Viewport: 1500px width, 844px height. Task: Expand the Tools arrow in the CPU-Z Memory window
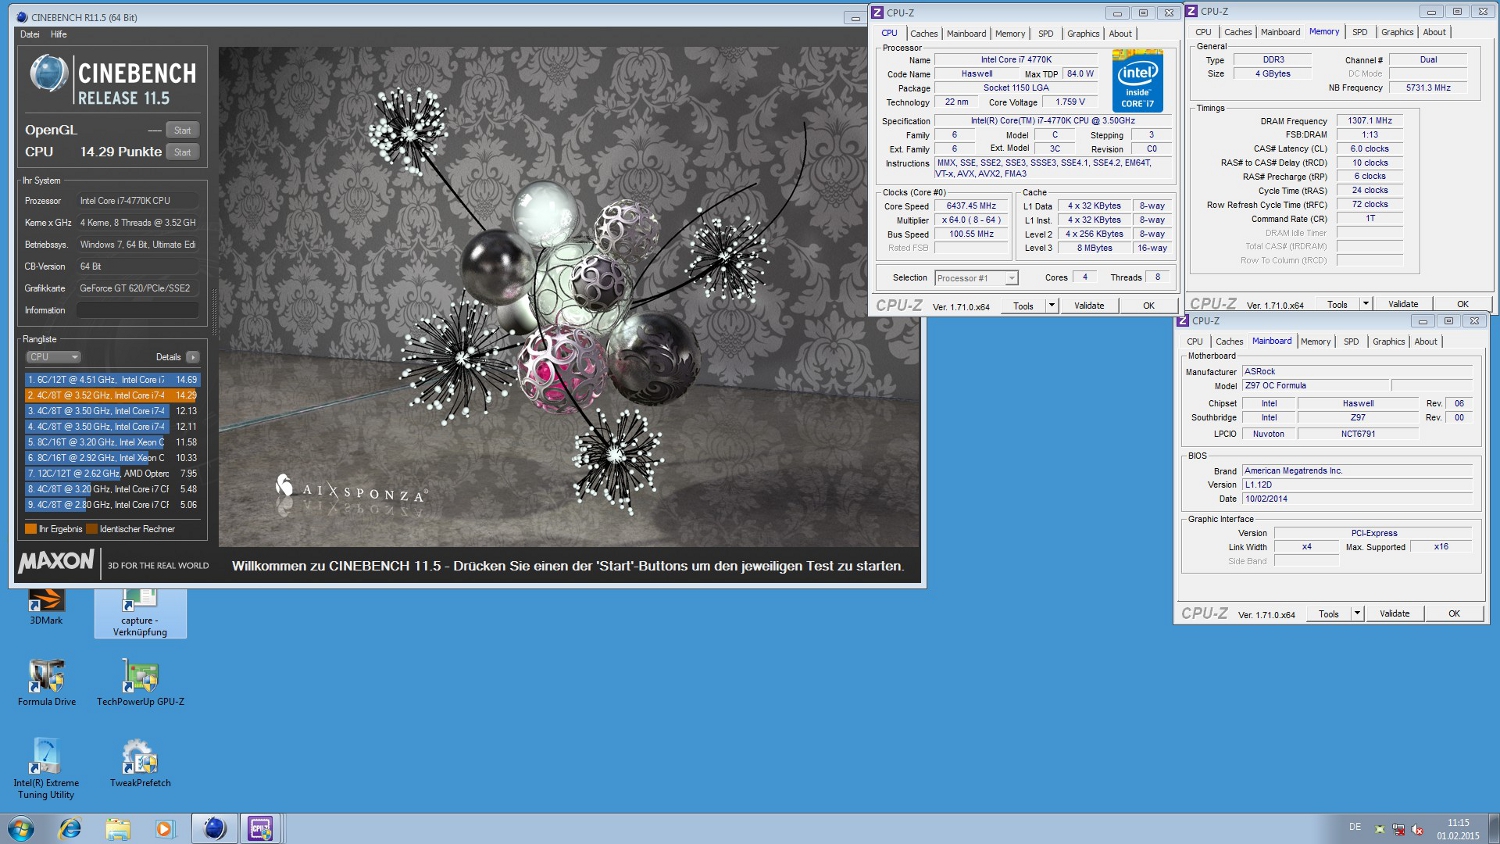pos(1366,304)
